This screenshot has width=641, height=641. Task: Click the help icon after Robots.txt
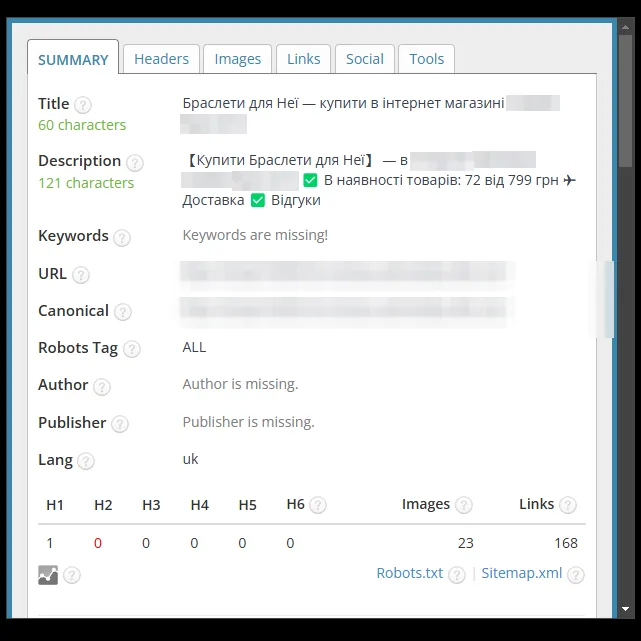point(457,575)
